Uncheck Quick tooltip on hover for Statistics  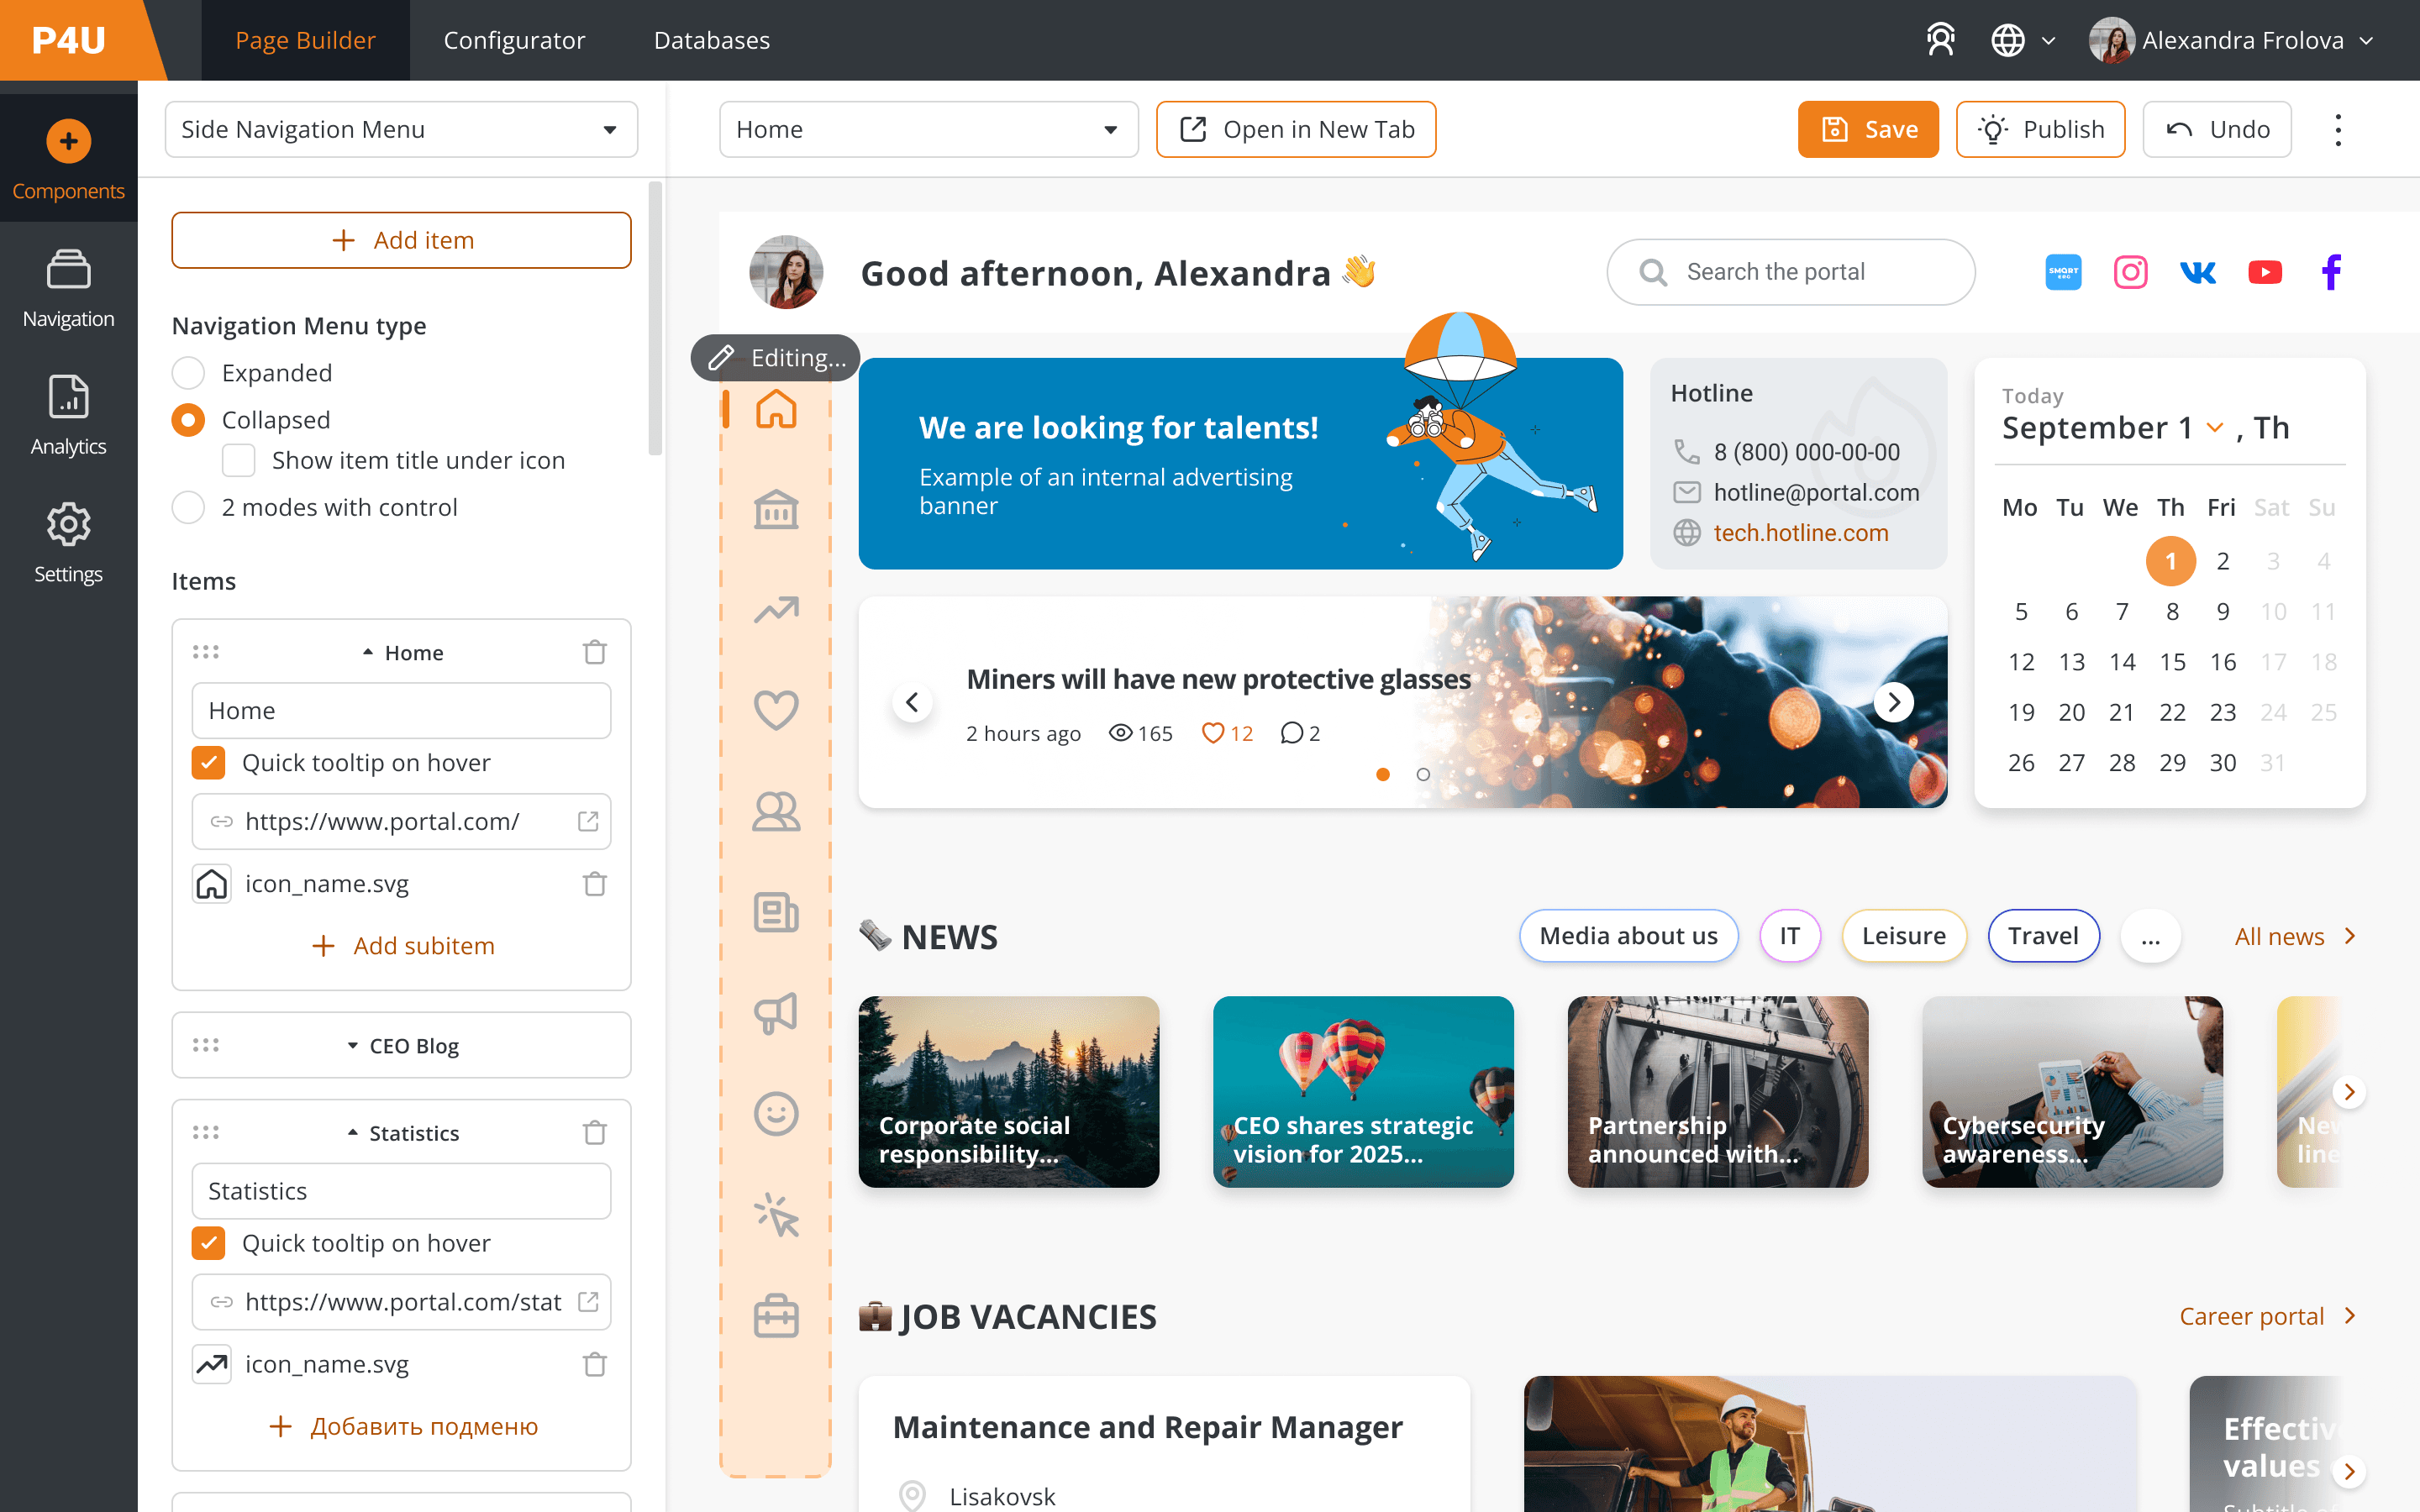point(209,1243)
